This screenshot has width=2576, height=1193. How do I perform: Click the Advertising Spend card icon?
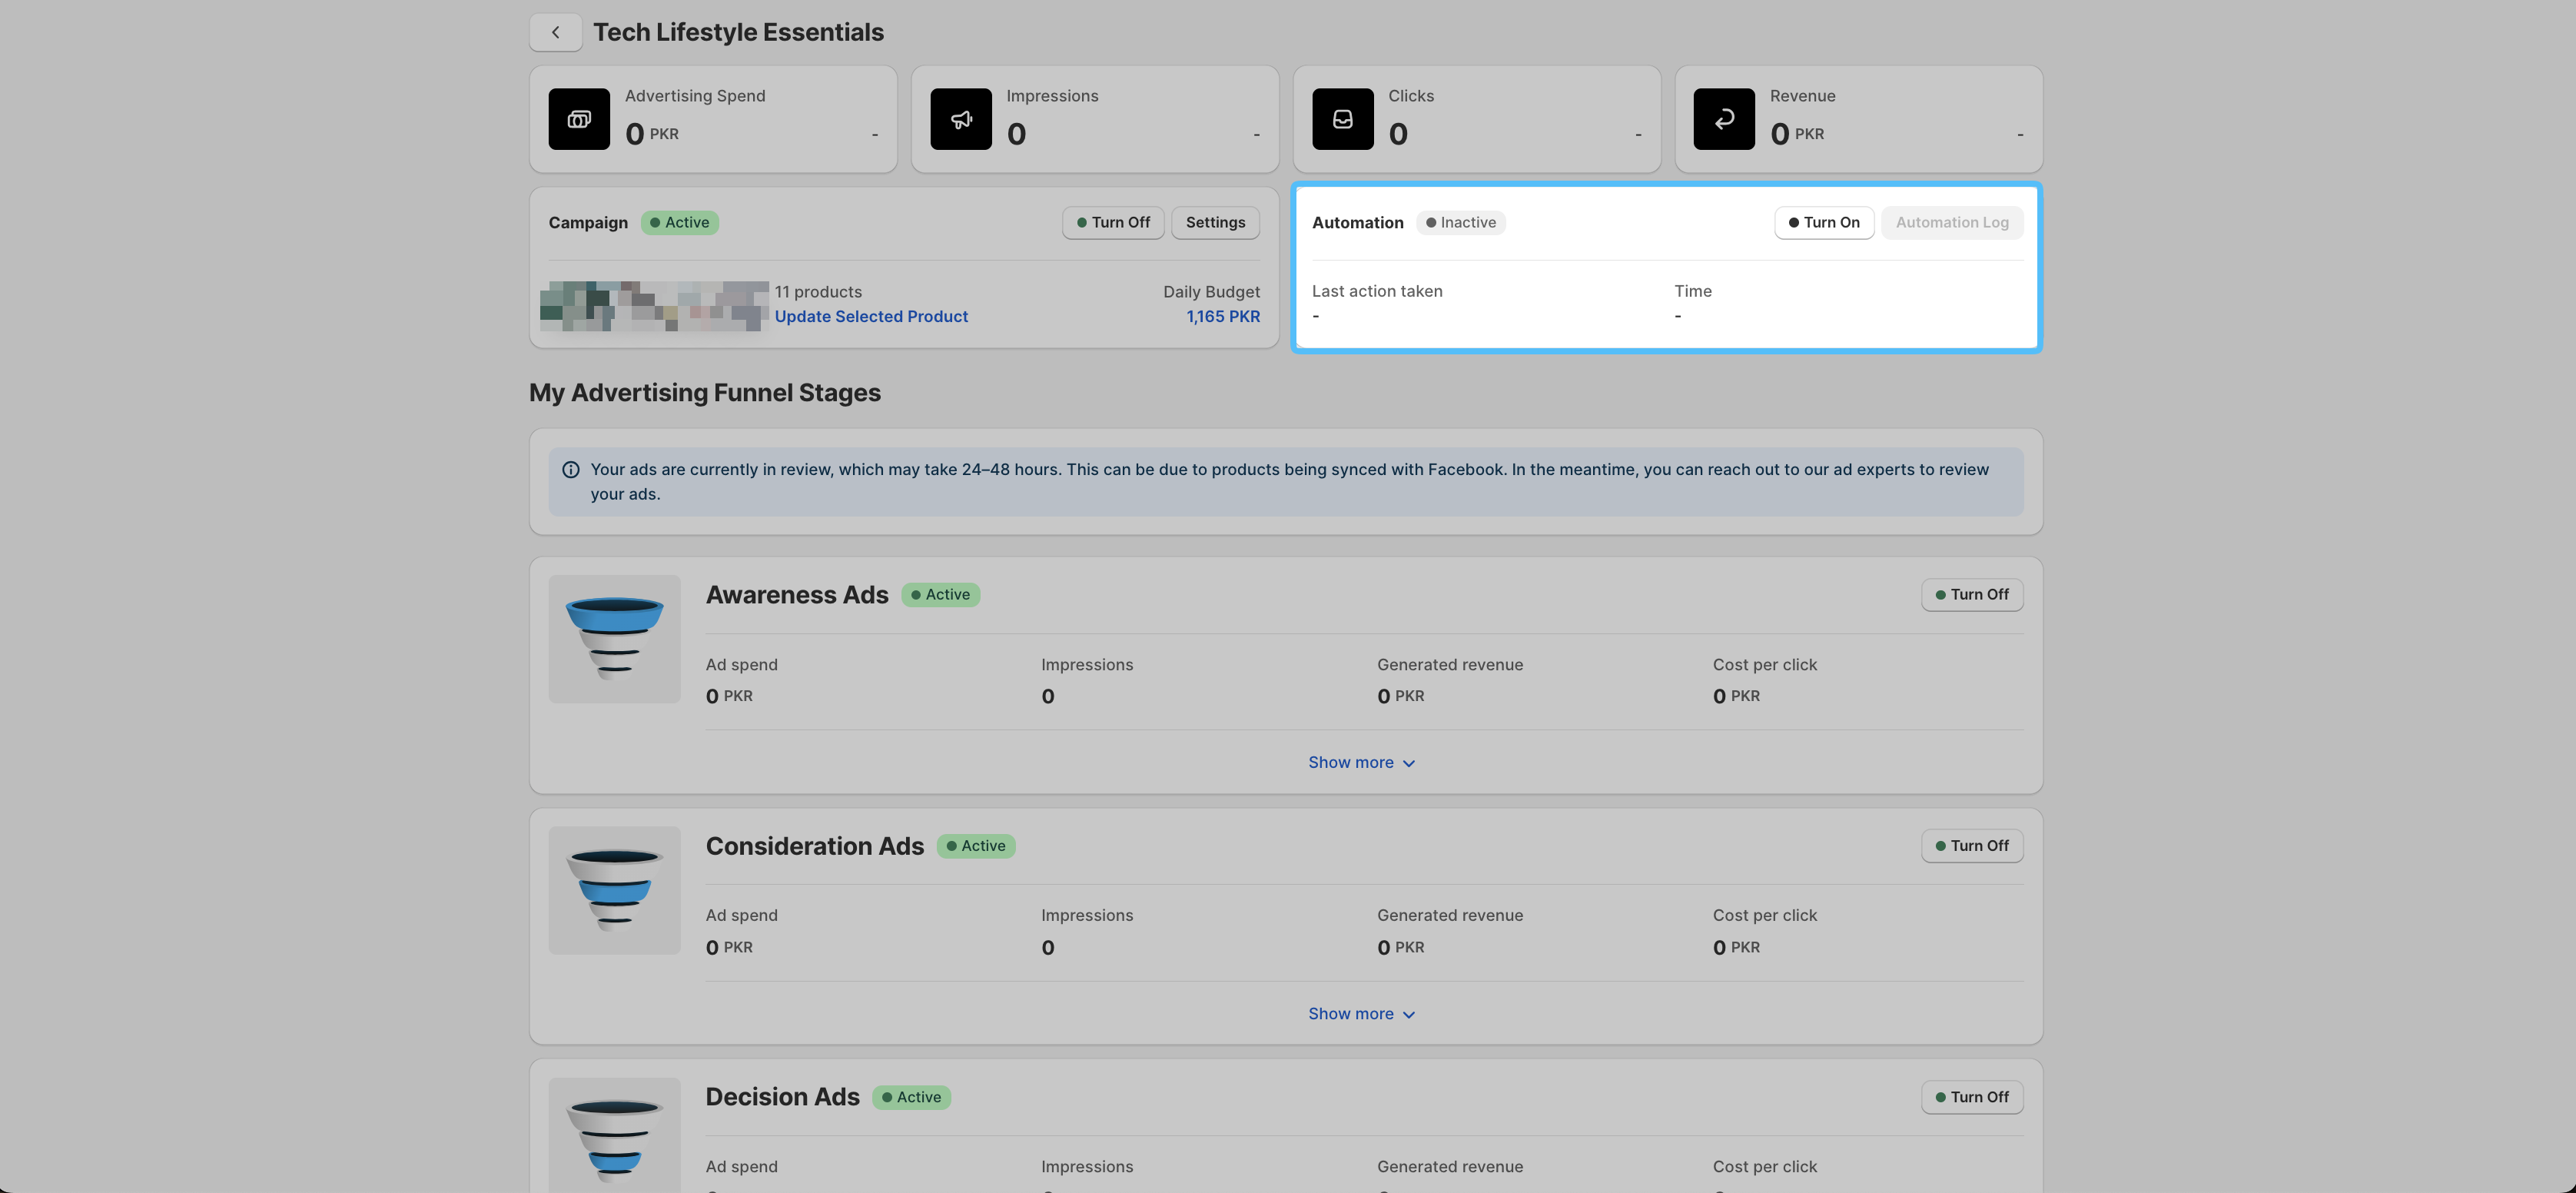pyautogui.click(x=579, y=119)
